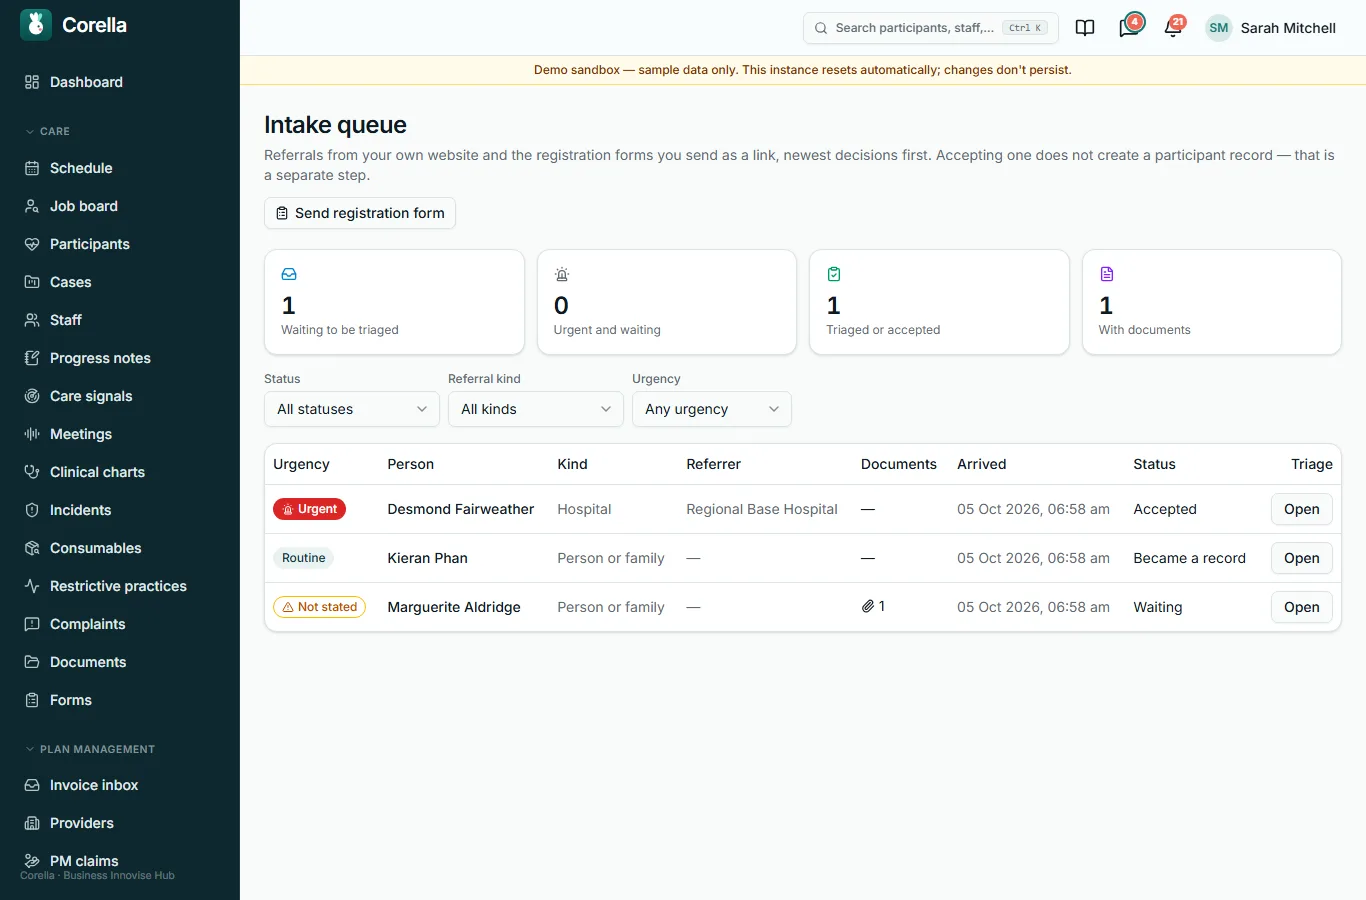
Task: Click the Meetings waveform icon
Action: [x=32, y=434]
